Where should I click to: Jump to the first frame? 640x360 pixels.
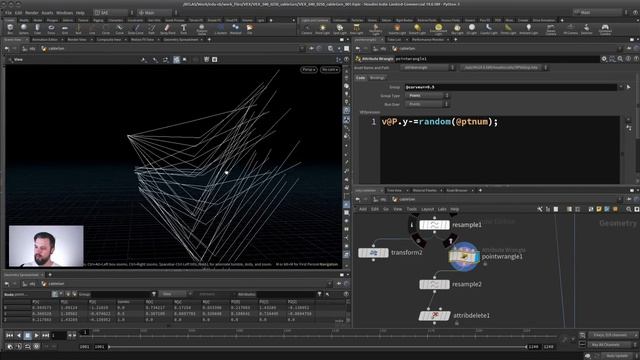(9, 335)
